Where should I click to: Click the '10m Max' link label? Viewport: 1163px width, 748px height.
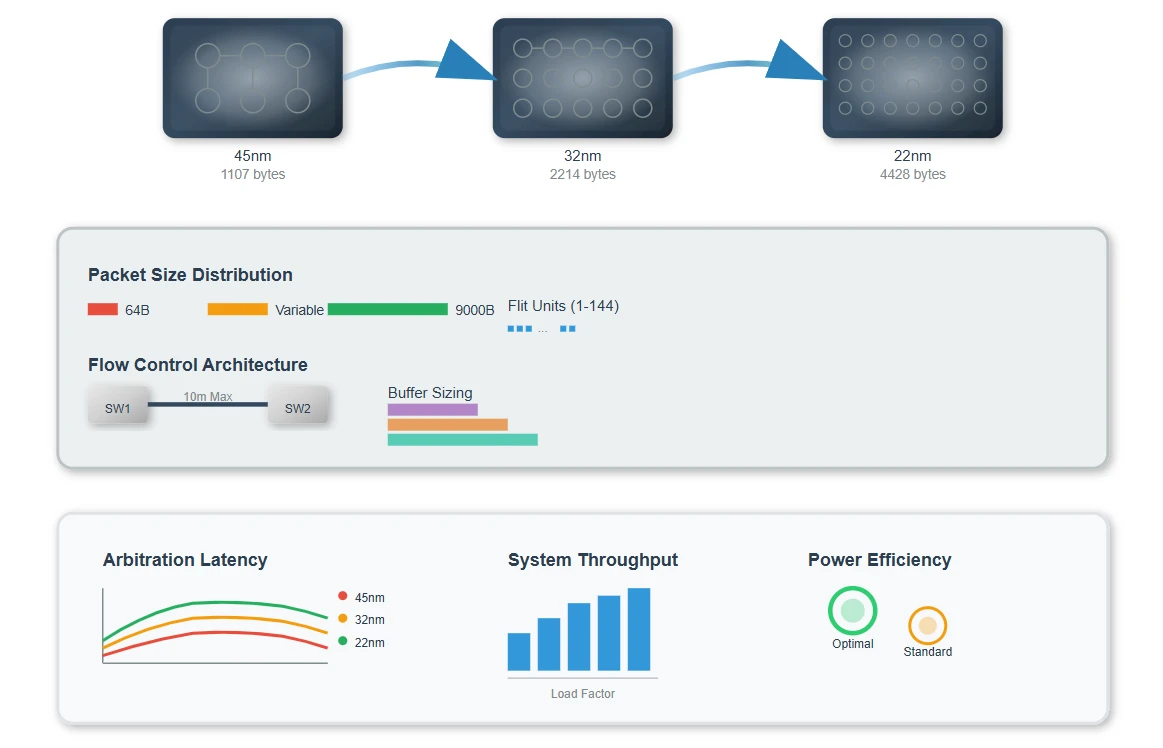coord(208,396)
